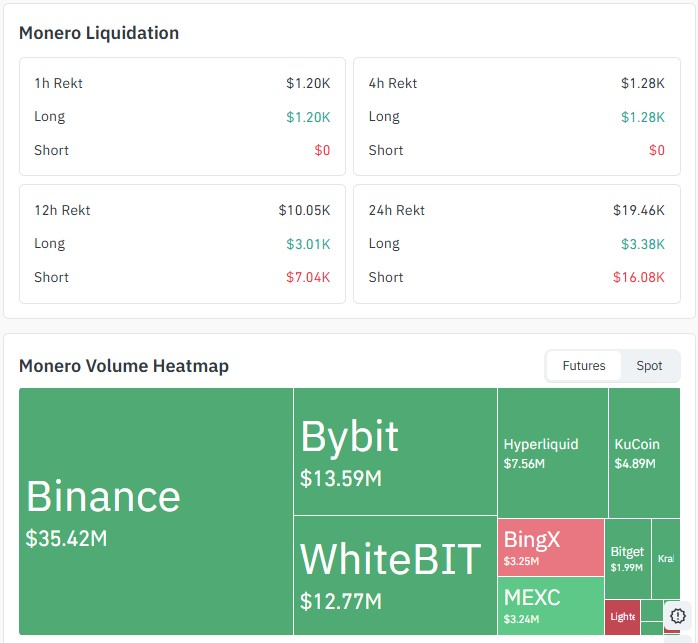Select the dark red Lighter heatmap tile
The width and height of the screenshot is (698, 643).
tap(622, 617)
